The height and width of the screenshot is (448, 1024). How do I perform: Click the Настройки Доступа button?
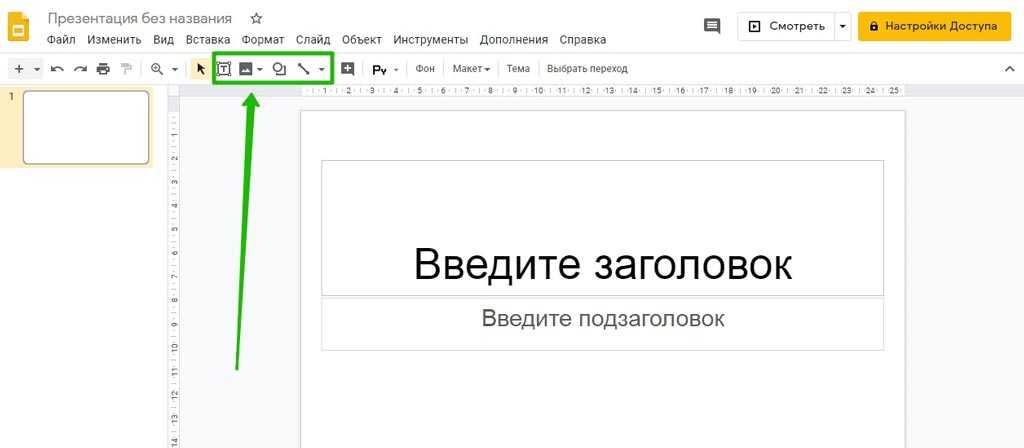click(934, 26)
